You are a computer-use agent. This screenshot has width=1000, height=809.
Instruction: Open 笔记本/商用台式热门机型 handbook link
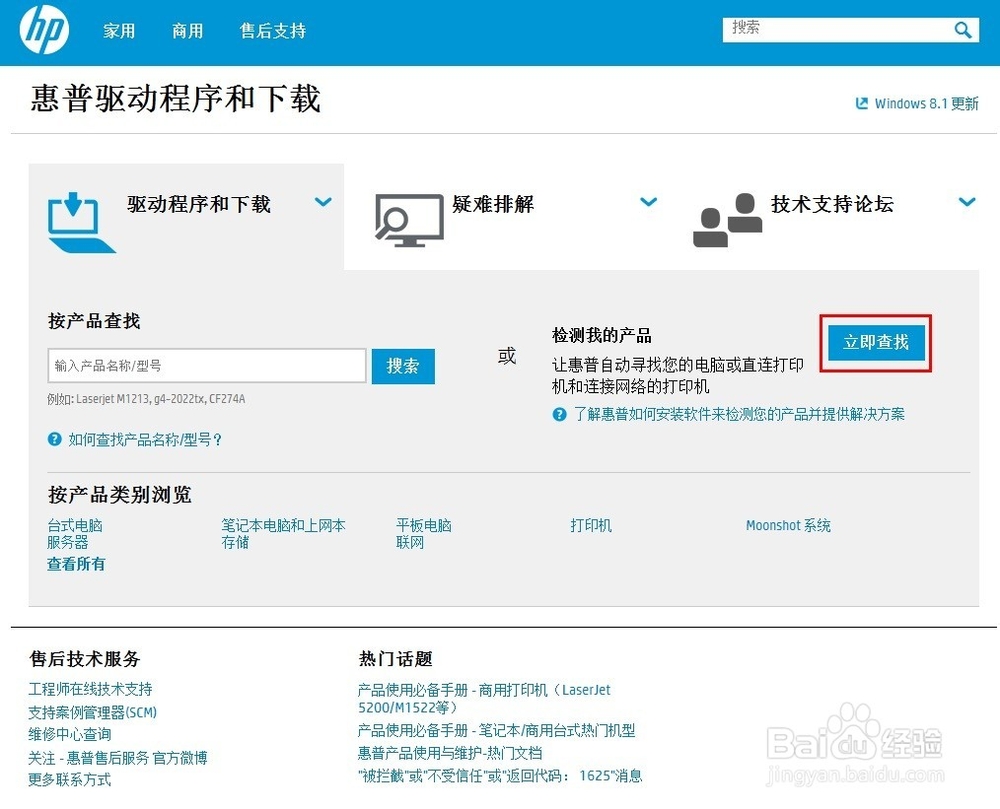[x=496, y=731]
